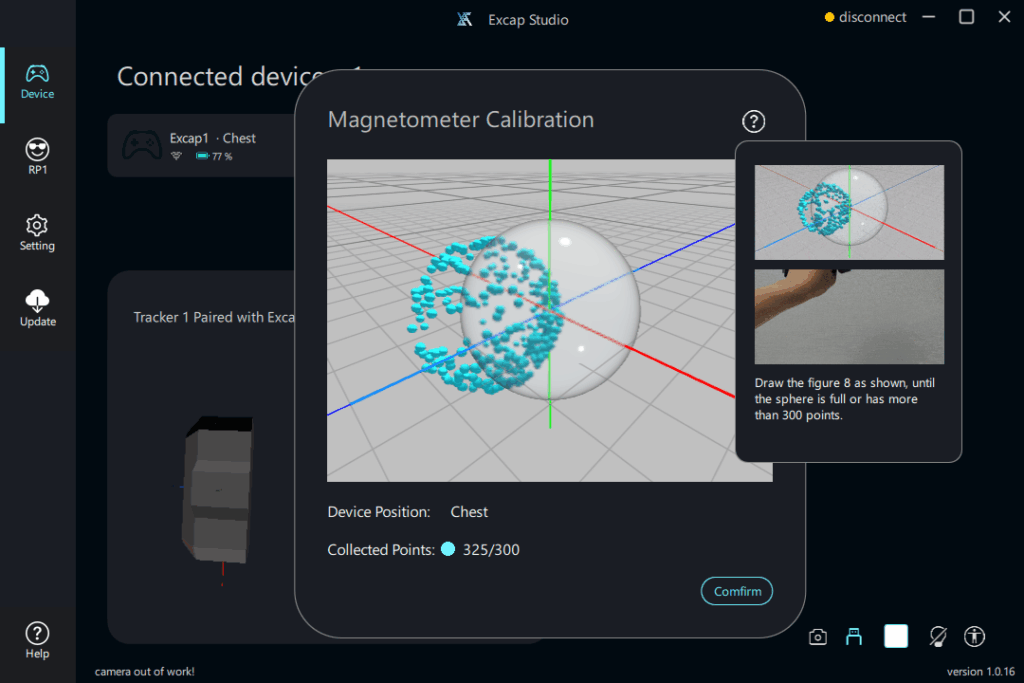Click the USB dongle icon
Screen dimensions: 1024x683
854,636
